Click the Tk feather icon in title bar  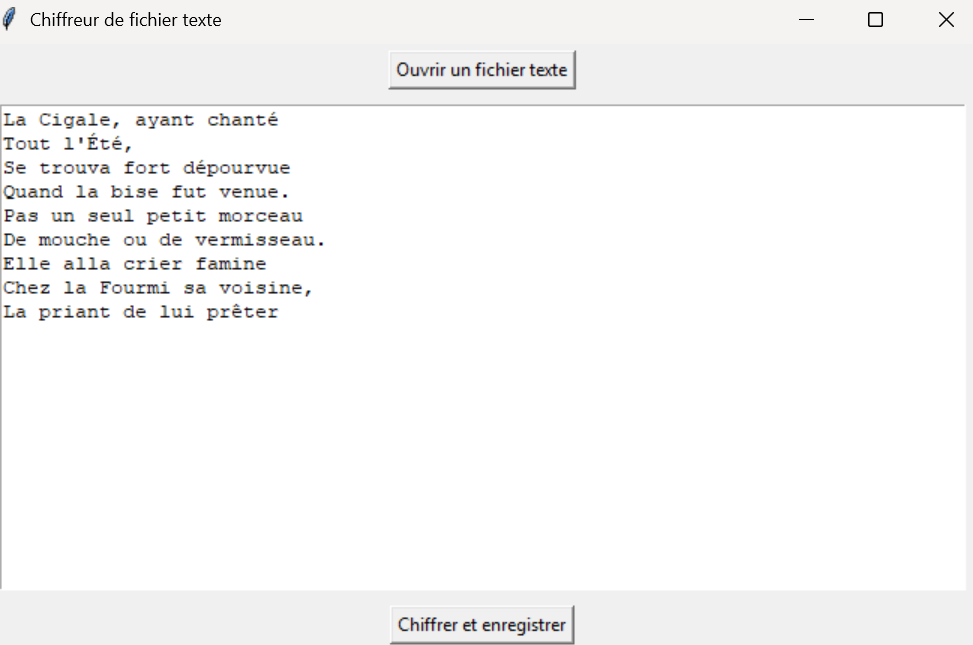point(10,20)
